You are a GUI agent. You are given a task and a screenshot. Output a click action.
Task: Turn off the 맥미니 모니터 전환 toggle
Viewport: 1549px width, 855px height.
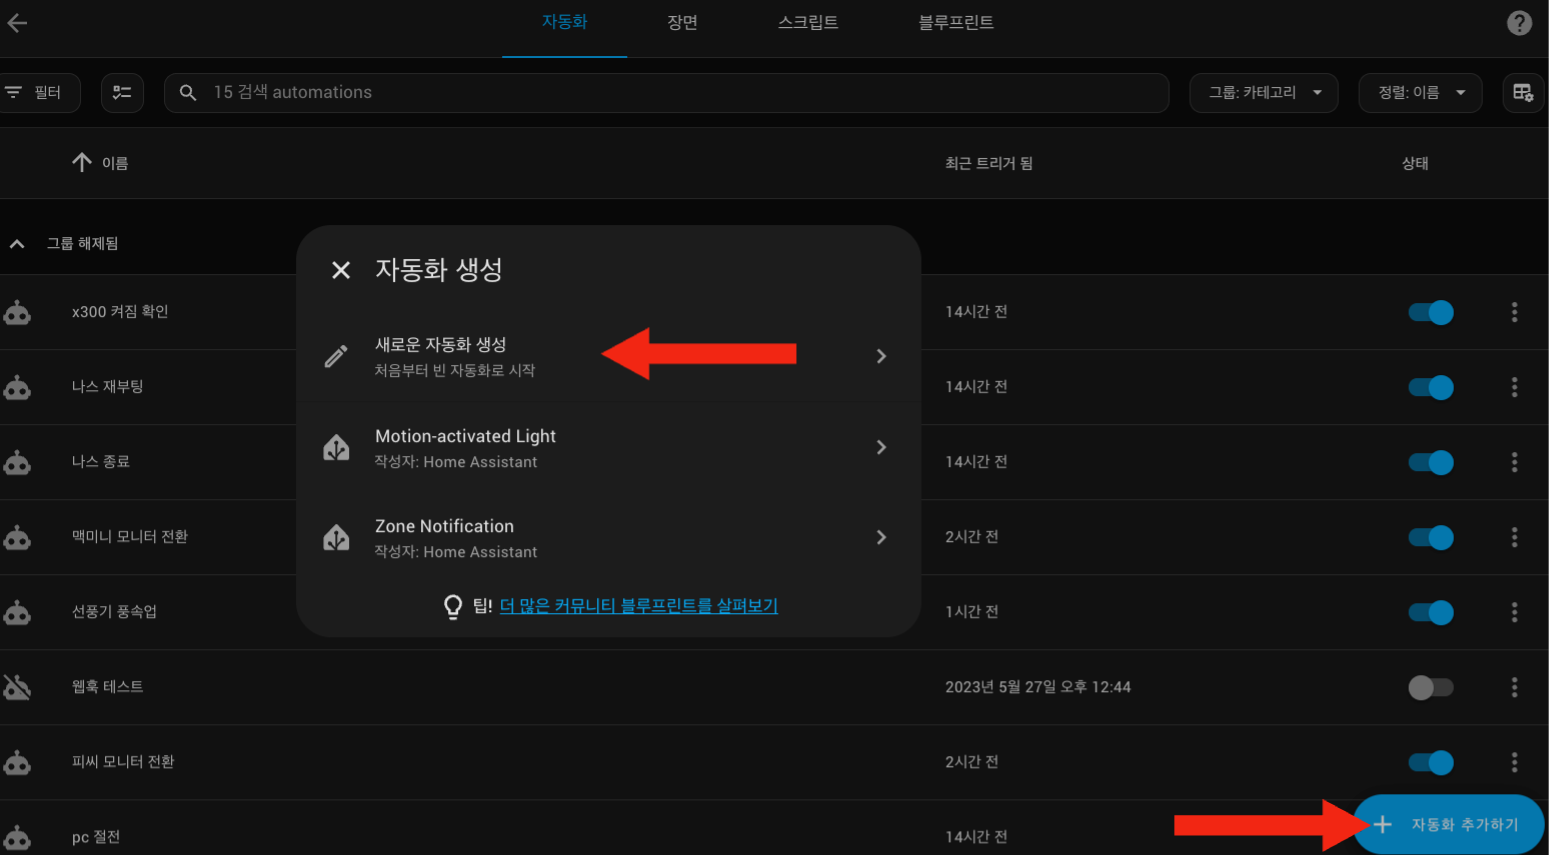tap(1430, 538)
